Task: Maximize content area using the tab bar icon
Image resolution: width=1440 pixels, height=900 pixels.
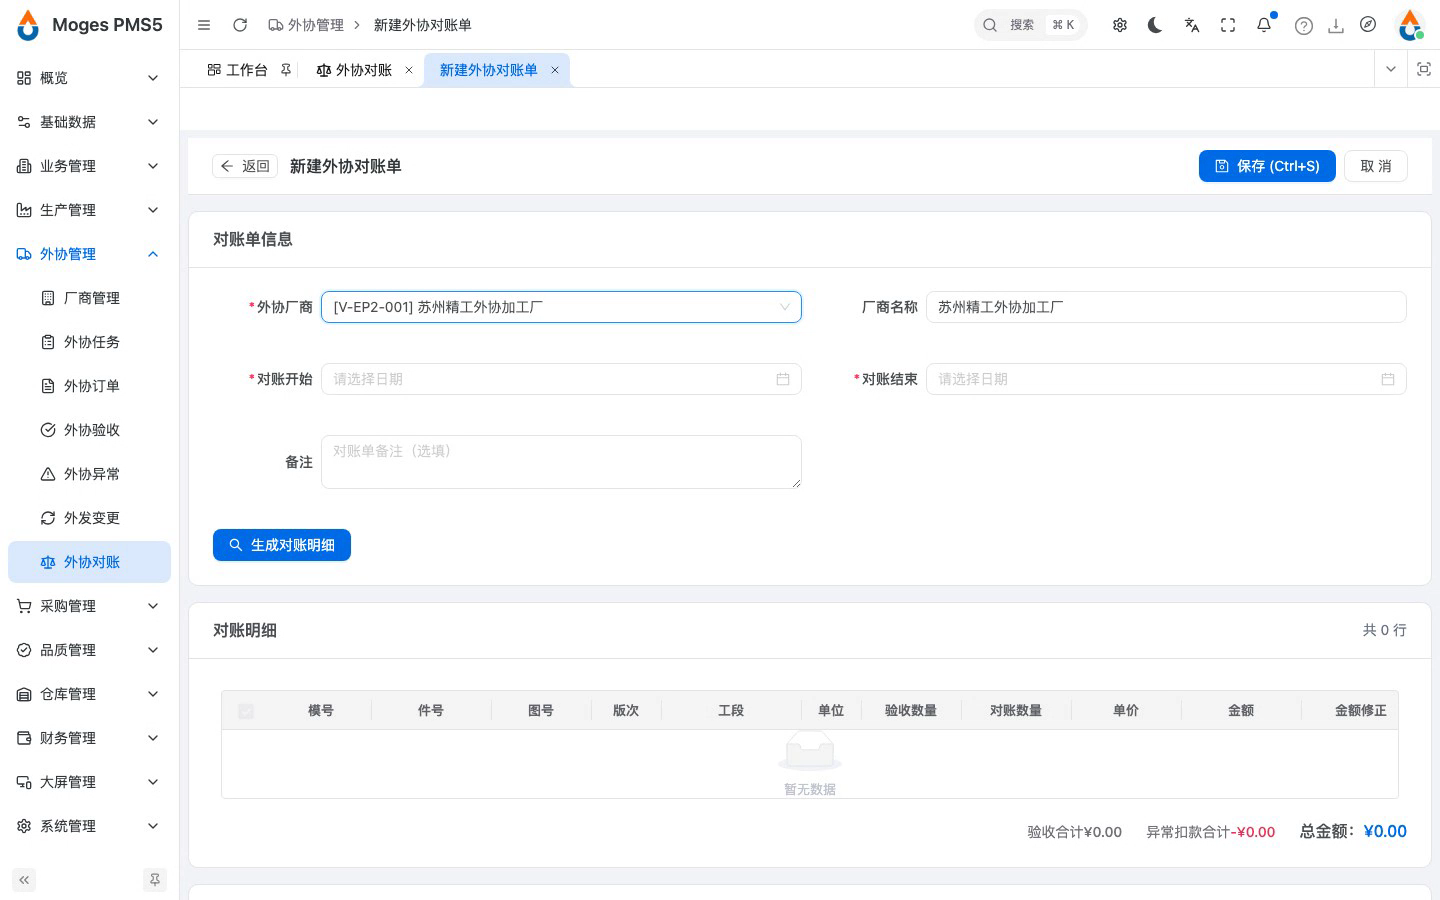Action: click(x=1424, y=69)
